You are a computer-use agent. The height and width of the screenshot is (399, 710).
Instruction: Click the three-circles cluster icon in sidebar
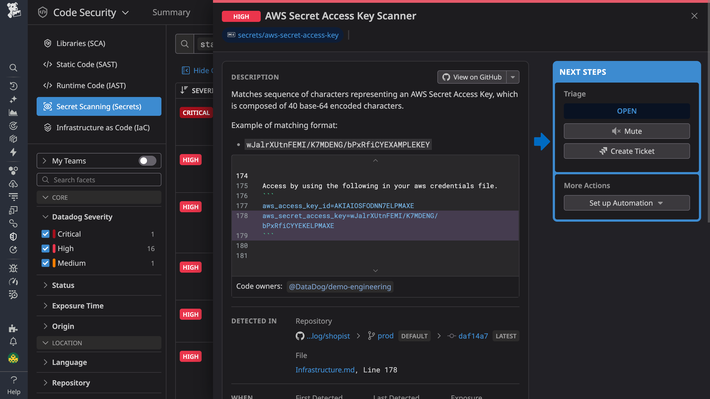point(13,170)
